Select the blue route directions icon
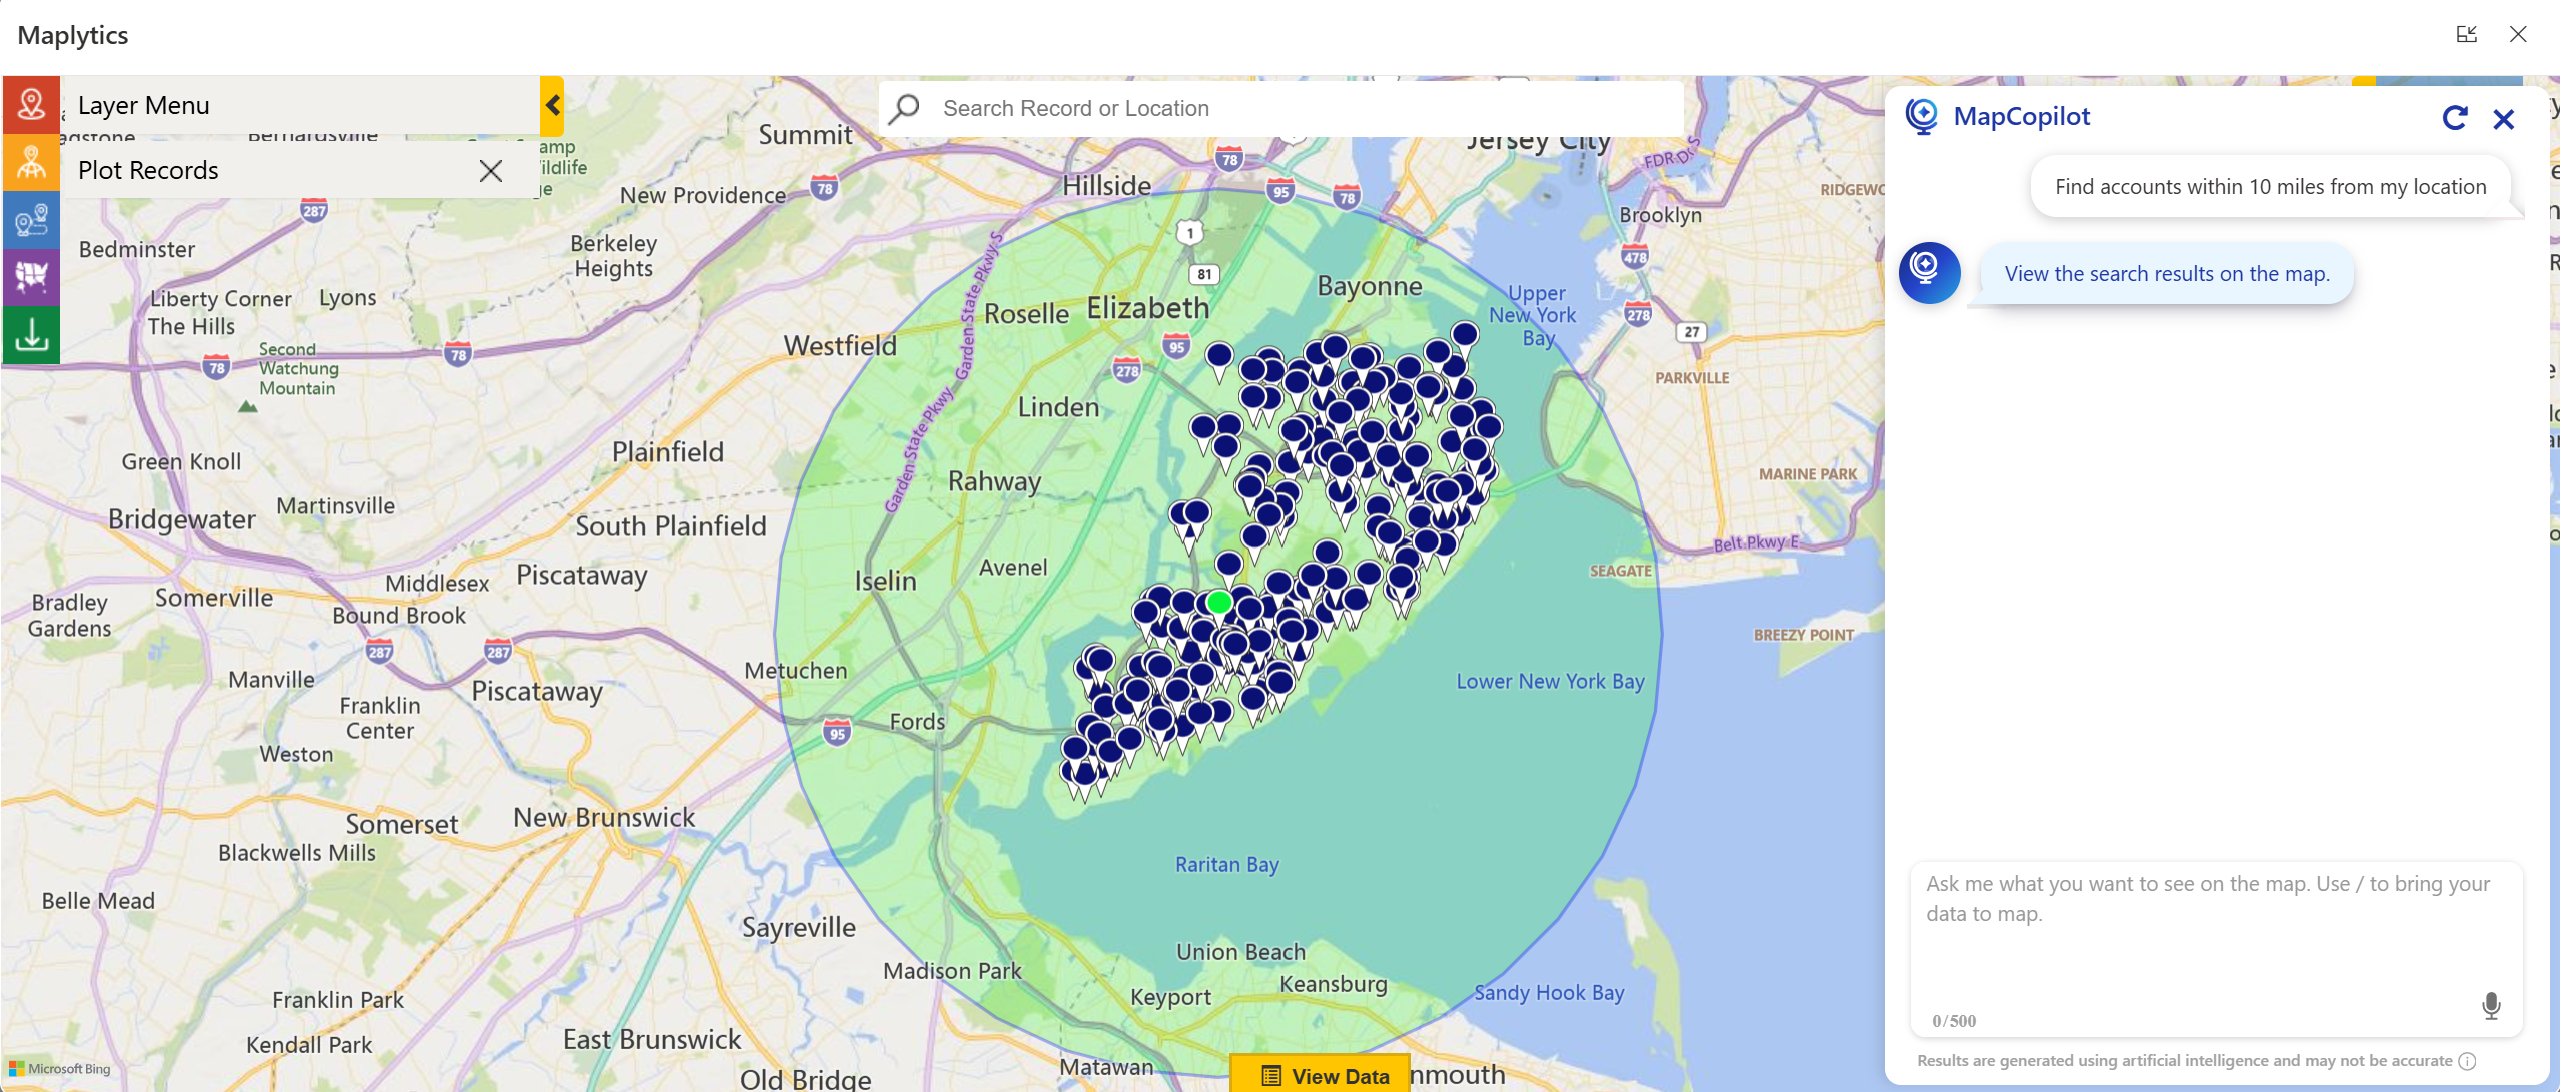Screen dimensions: 2560x1092 click(31, 220)
